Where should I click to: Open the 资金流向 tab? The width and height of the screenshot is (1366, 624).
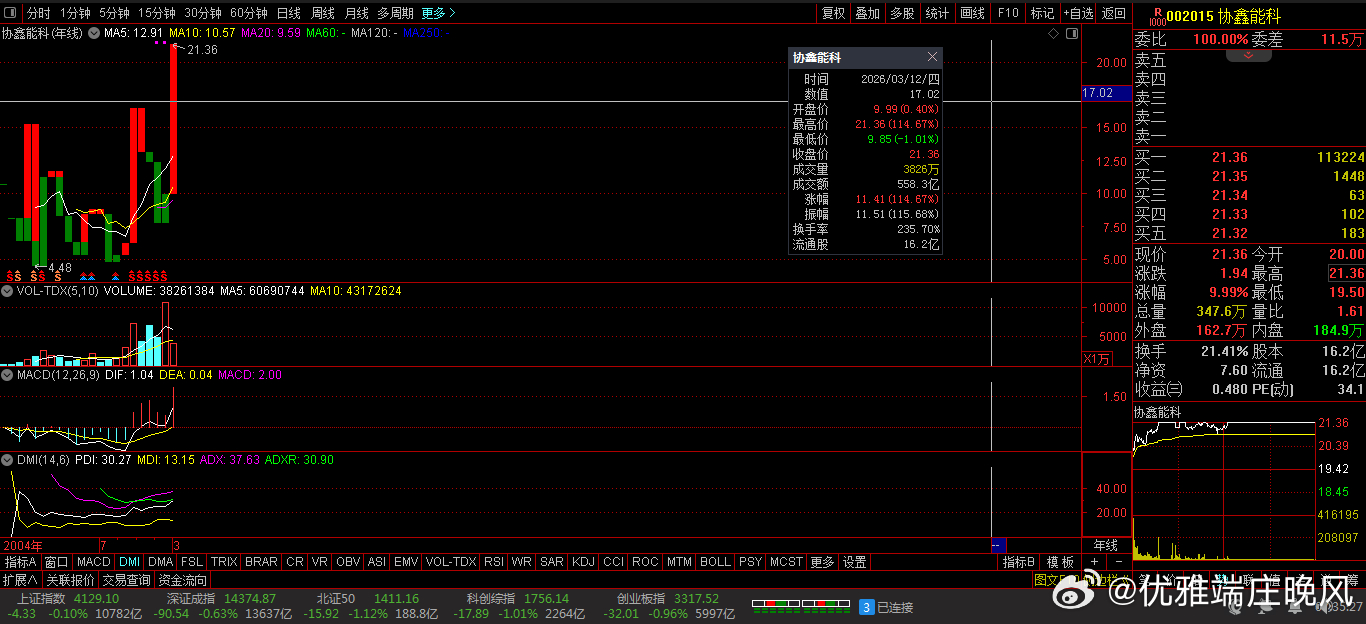(x=183, y=580)
